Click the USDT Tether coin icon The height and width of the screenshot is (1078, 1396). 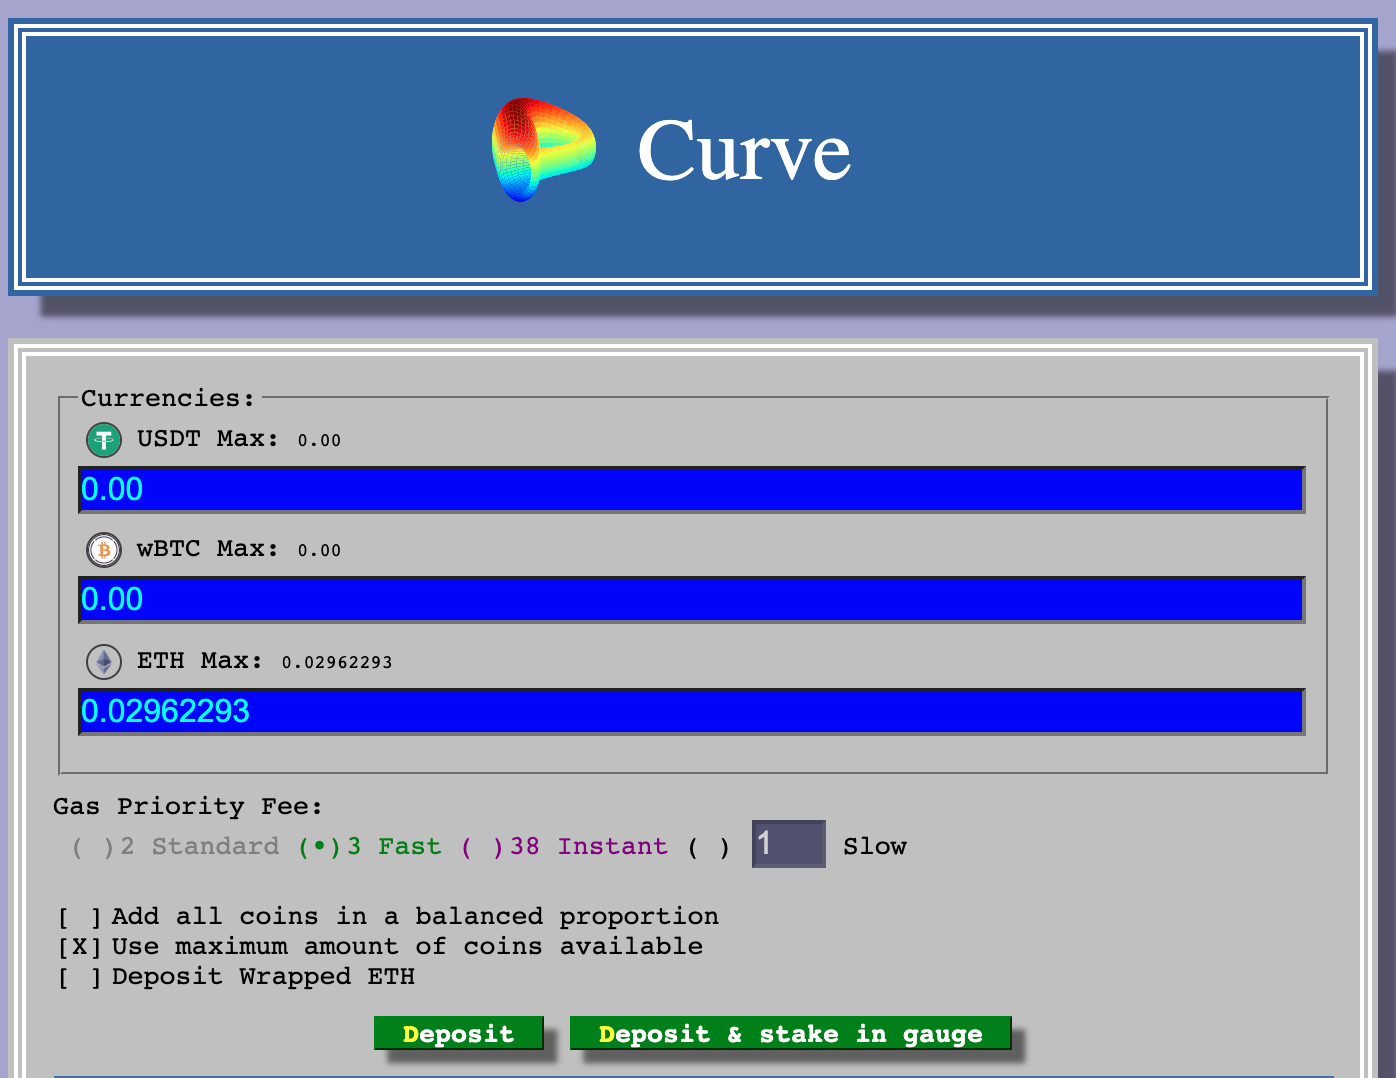(x=104, y=440)
